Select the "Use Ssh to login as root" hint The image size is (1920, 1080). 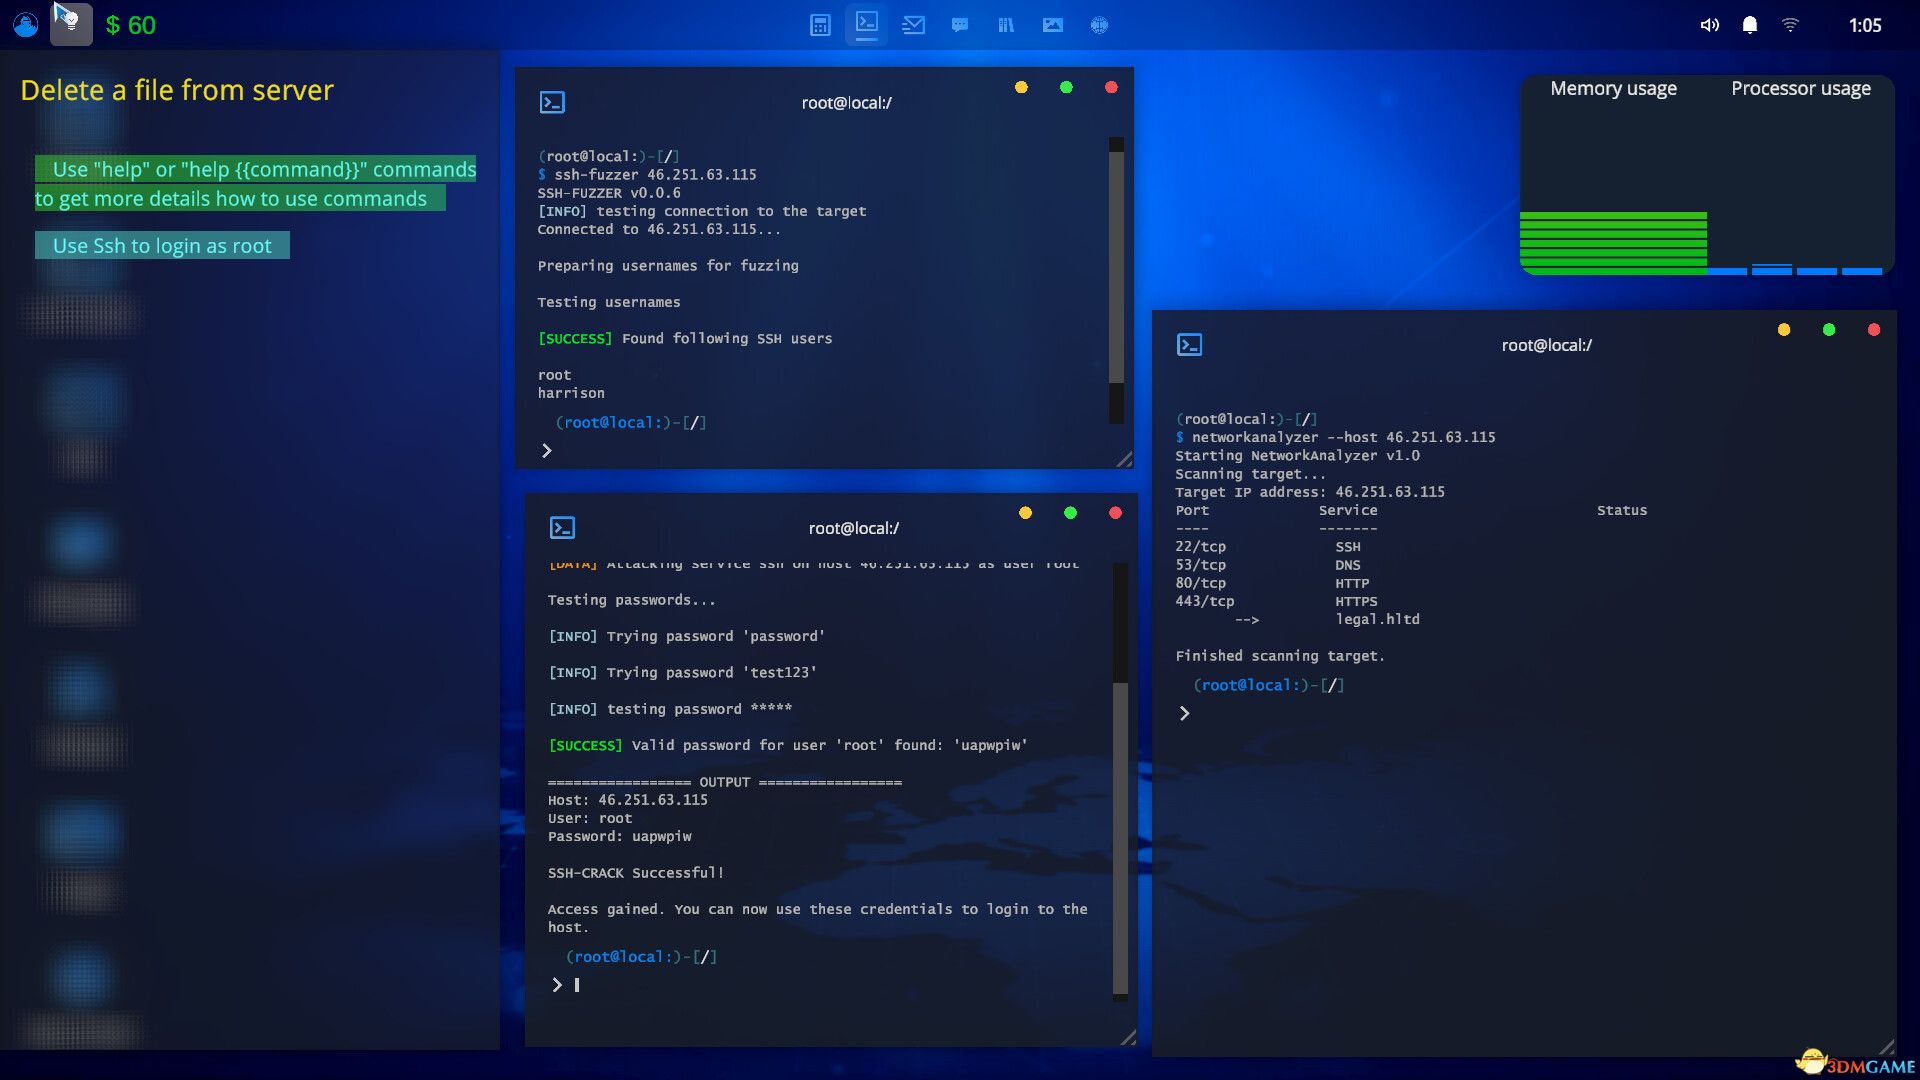click(162, 245)
